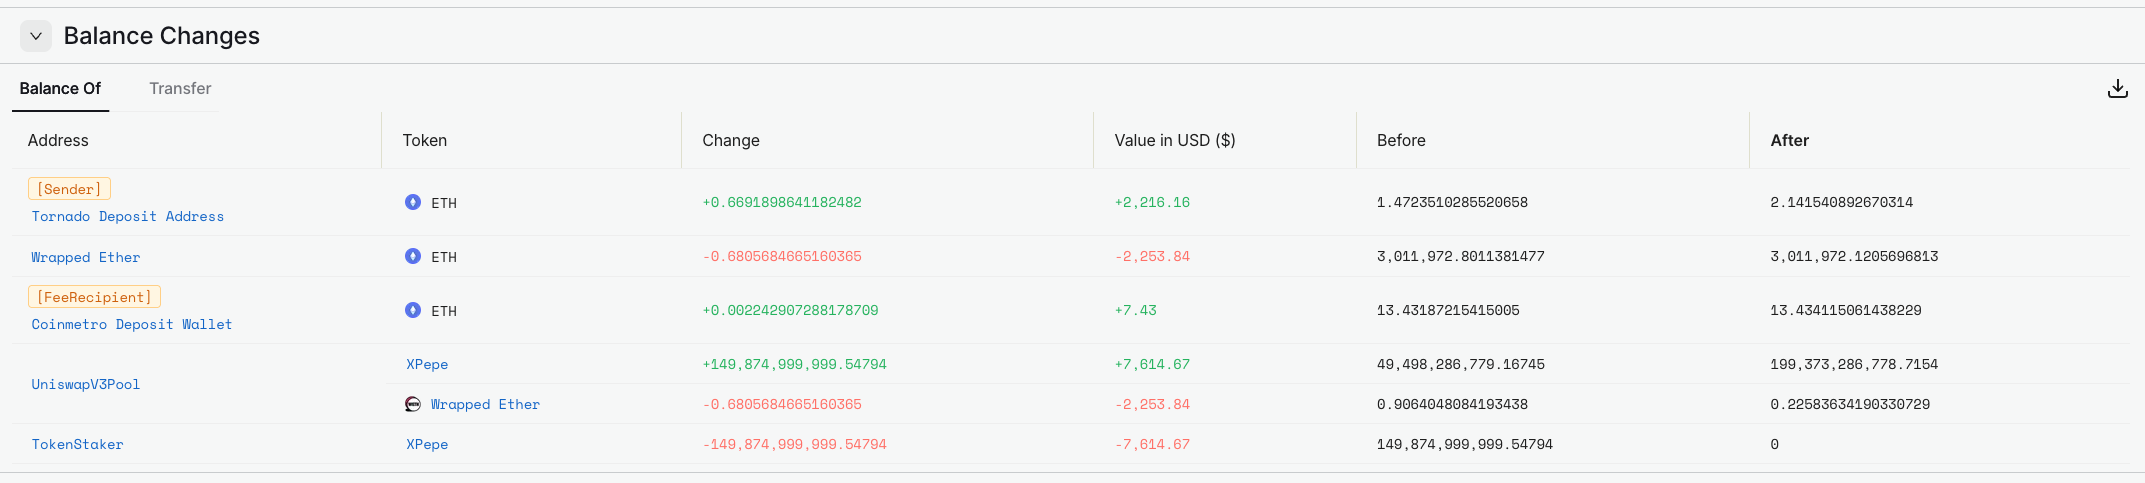Collapse the Balance Changes section chevron

(x=35, y=36)
